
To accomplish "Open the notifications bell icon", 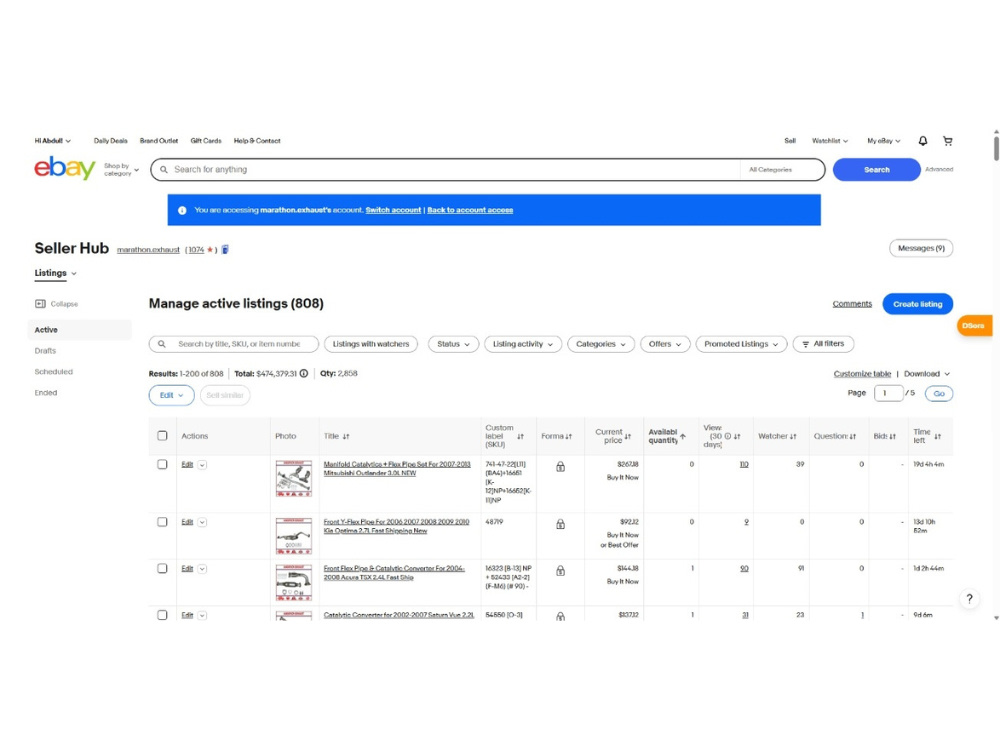I will (922, 141).
